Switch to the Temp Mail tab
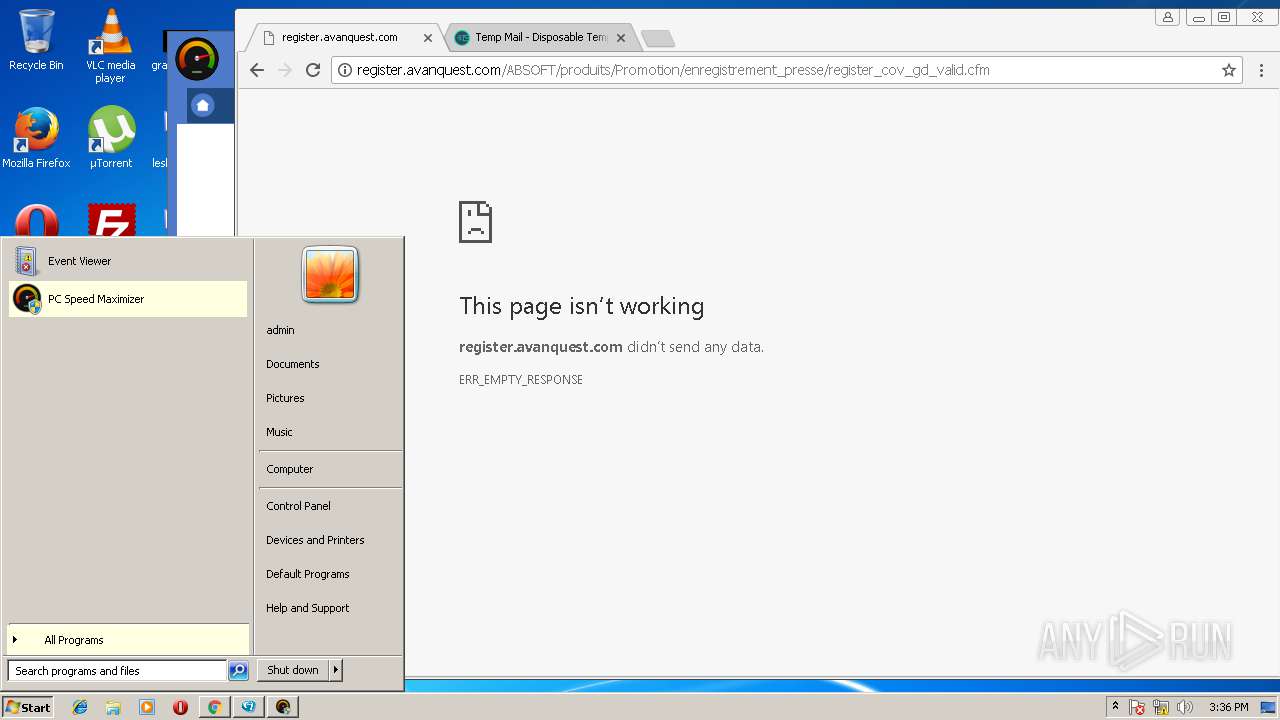The width and height of the screenshot is (1280, 720). coord(541,37)
